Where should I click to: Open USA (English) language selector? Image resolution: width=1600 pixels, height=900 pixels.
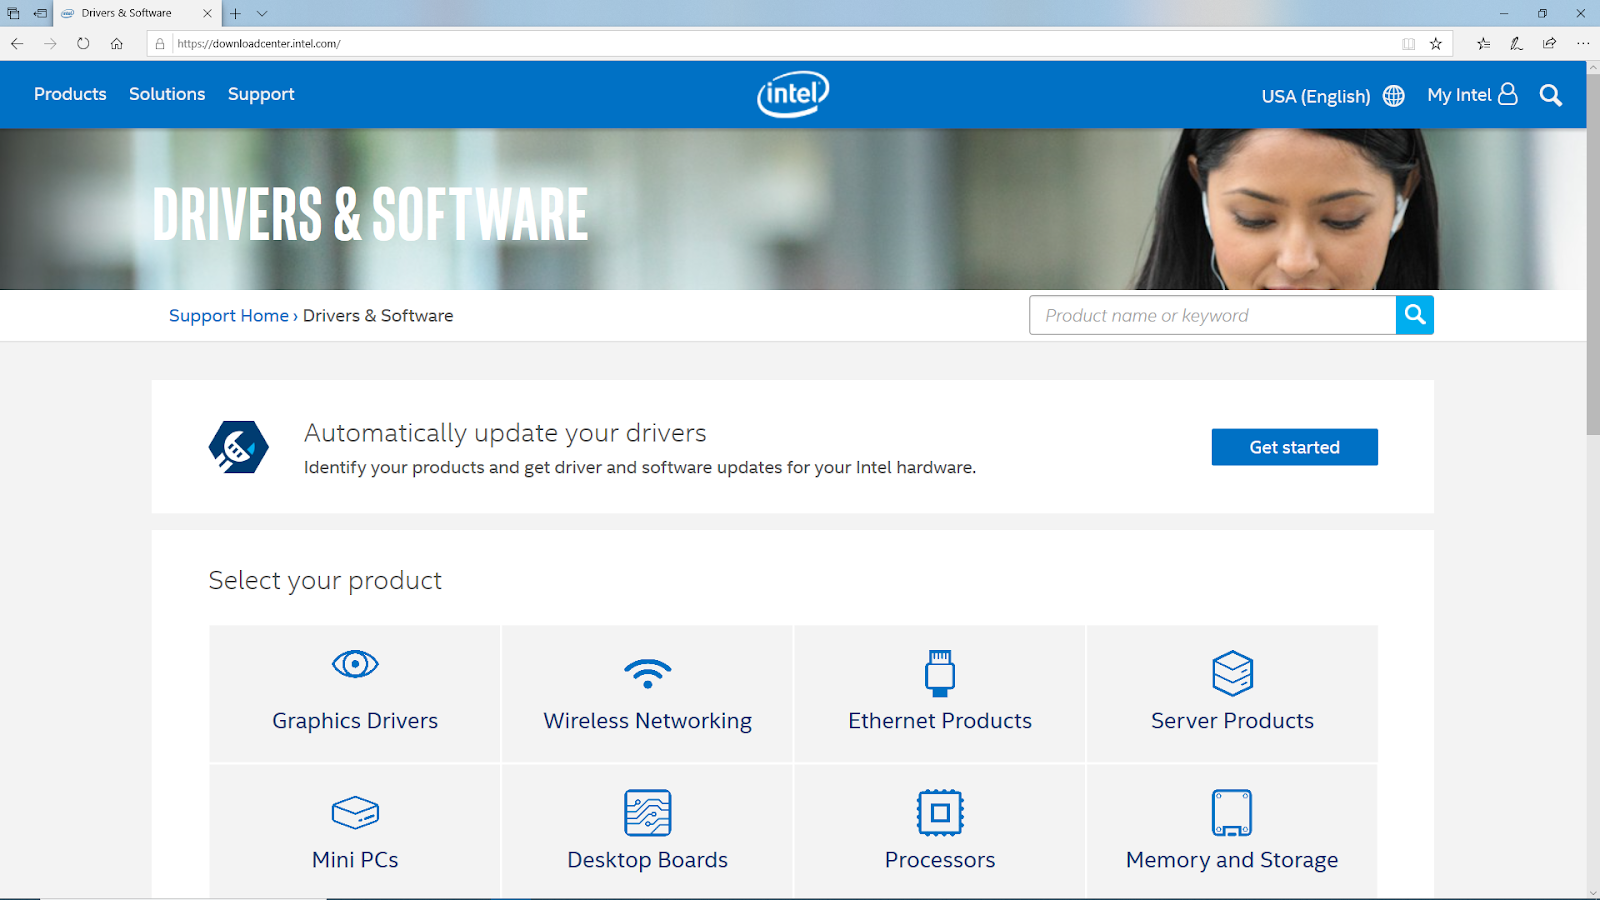pos(1332,96)
